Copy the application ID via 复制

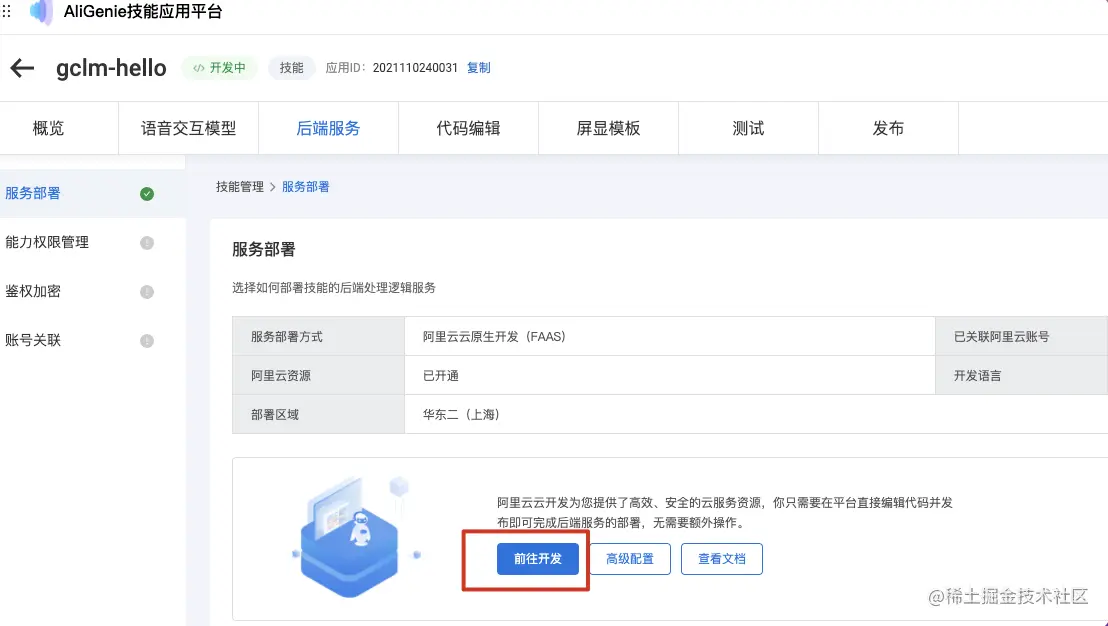[478, 68]
